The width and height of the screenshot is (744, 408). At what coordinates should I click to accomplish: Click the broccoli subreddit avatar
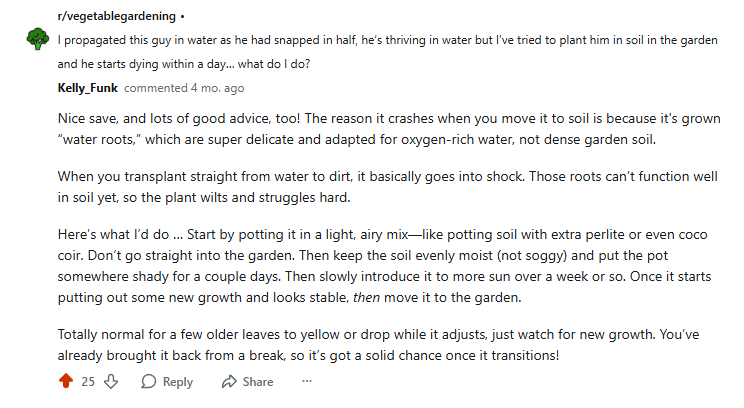pos(37,39)
